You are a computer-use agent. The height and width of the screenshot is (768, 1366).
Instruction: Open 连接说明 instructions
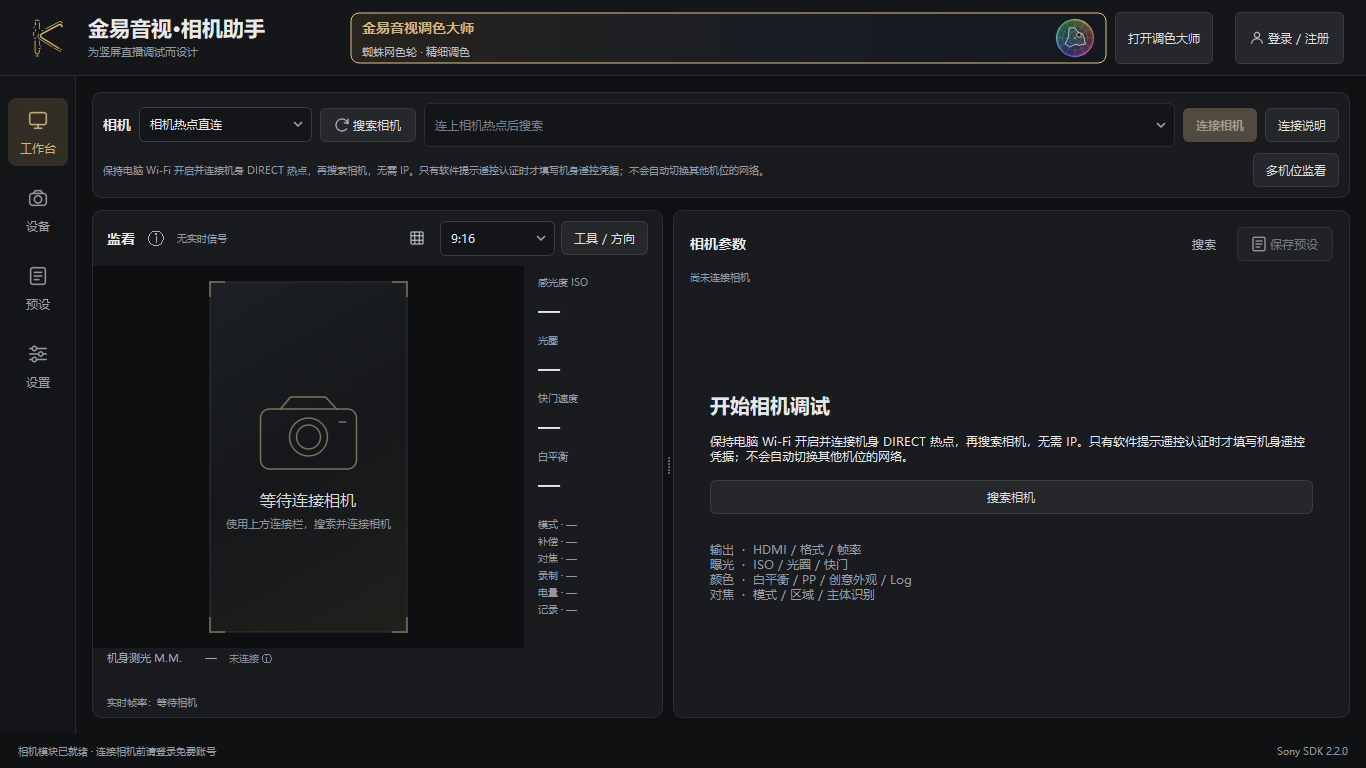1302,125
